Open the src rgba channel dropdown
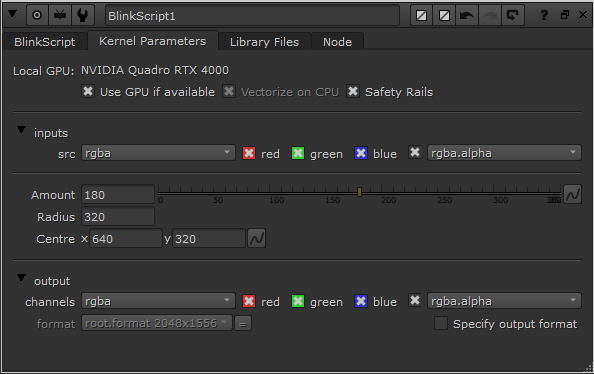 158,153
